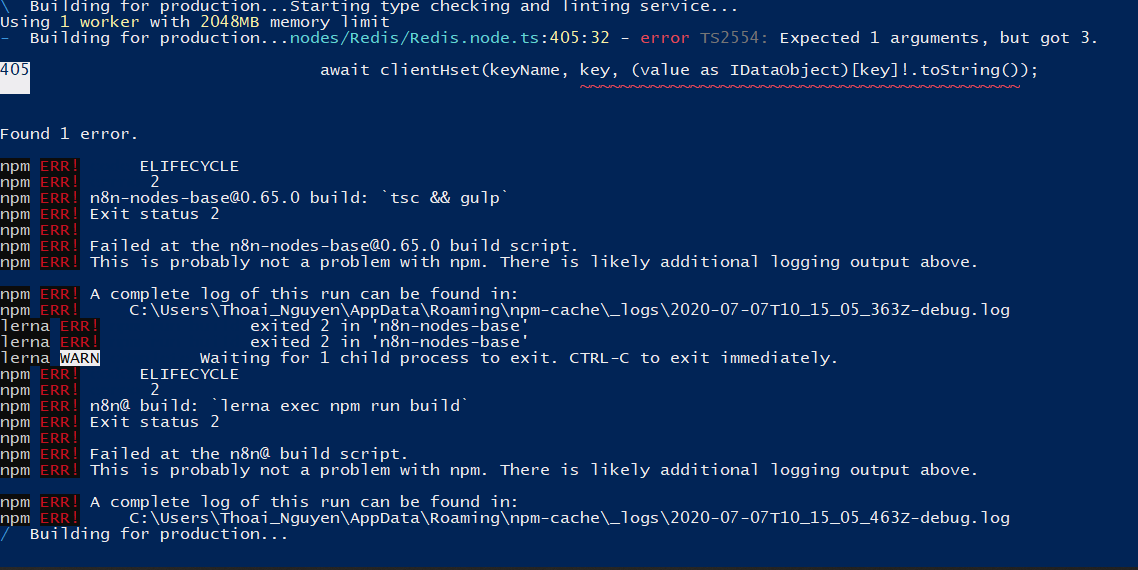Click the 2048MB memory limit text
This screenshot has width=1138, height=570.
coord(295,22)
